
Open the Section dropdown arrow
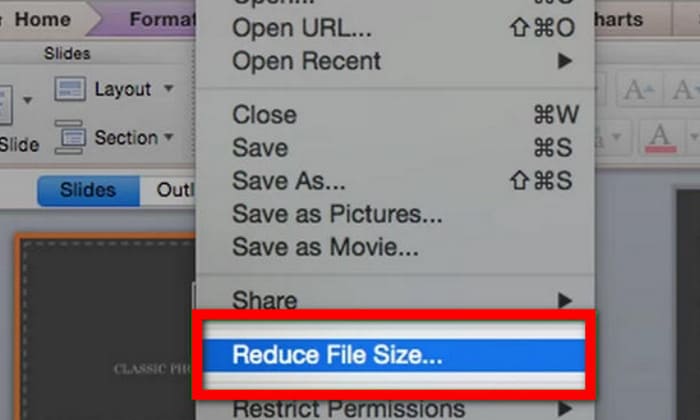(169, 137)
